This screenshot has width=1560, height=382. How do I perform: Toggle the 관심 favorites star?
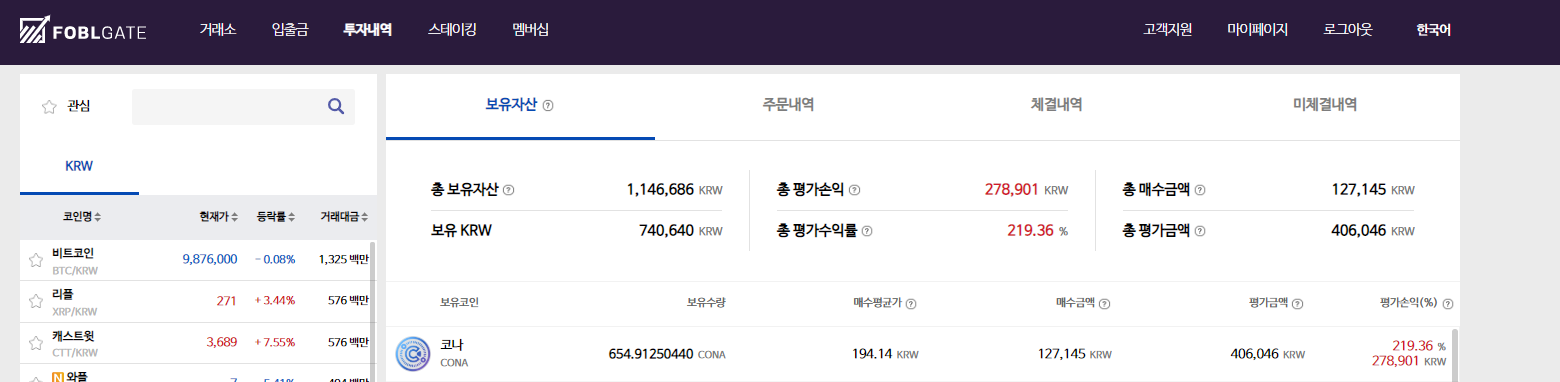48,107
